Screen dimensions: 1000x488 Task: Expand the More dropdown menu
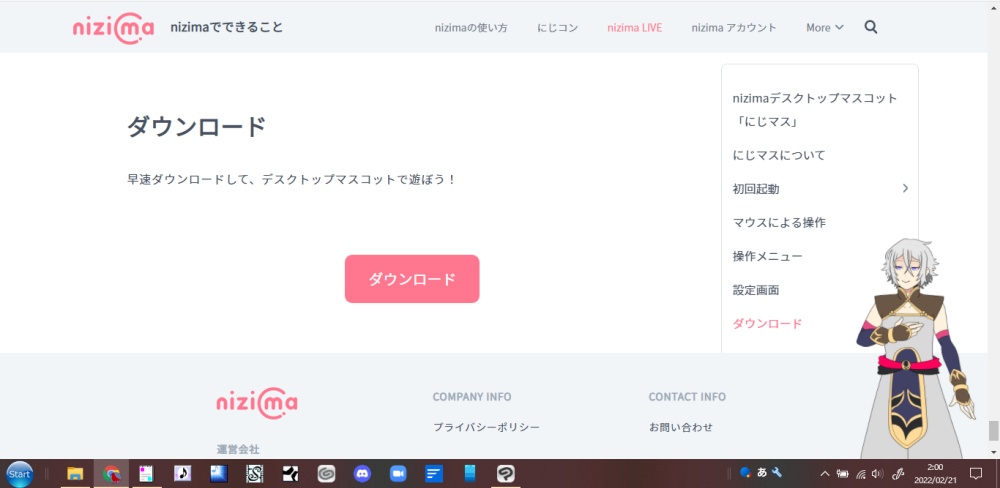(825, 27)
